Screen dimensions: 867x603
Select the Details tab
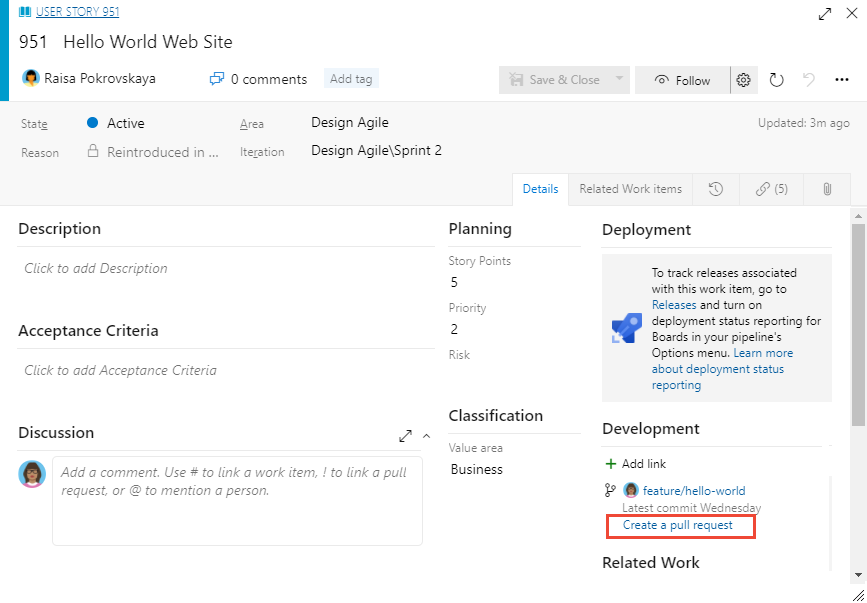[540, 189]
